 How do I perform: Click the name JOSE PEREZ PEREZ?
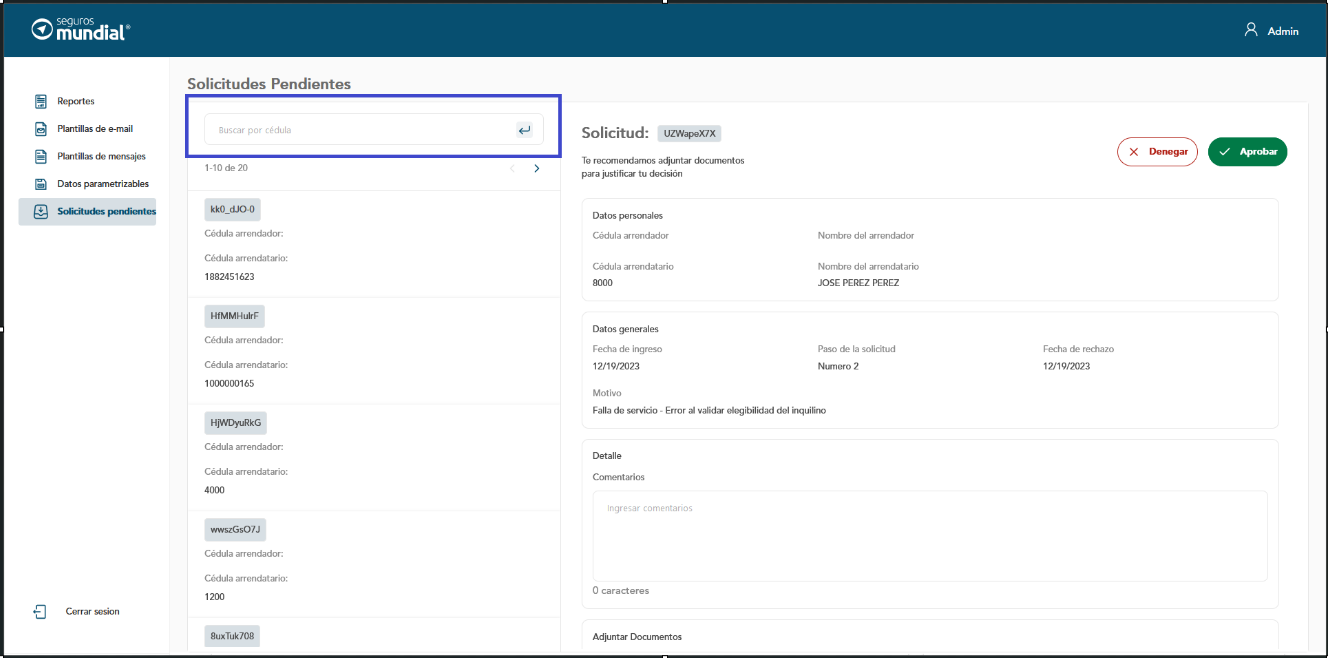(x=858, y=283)
